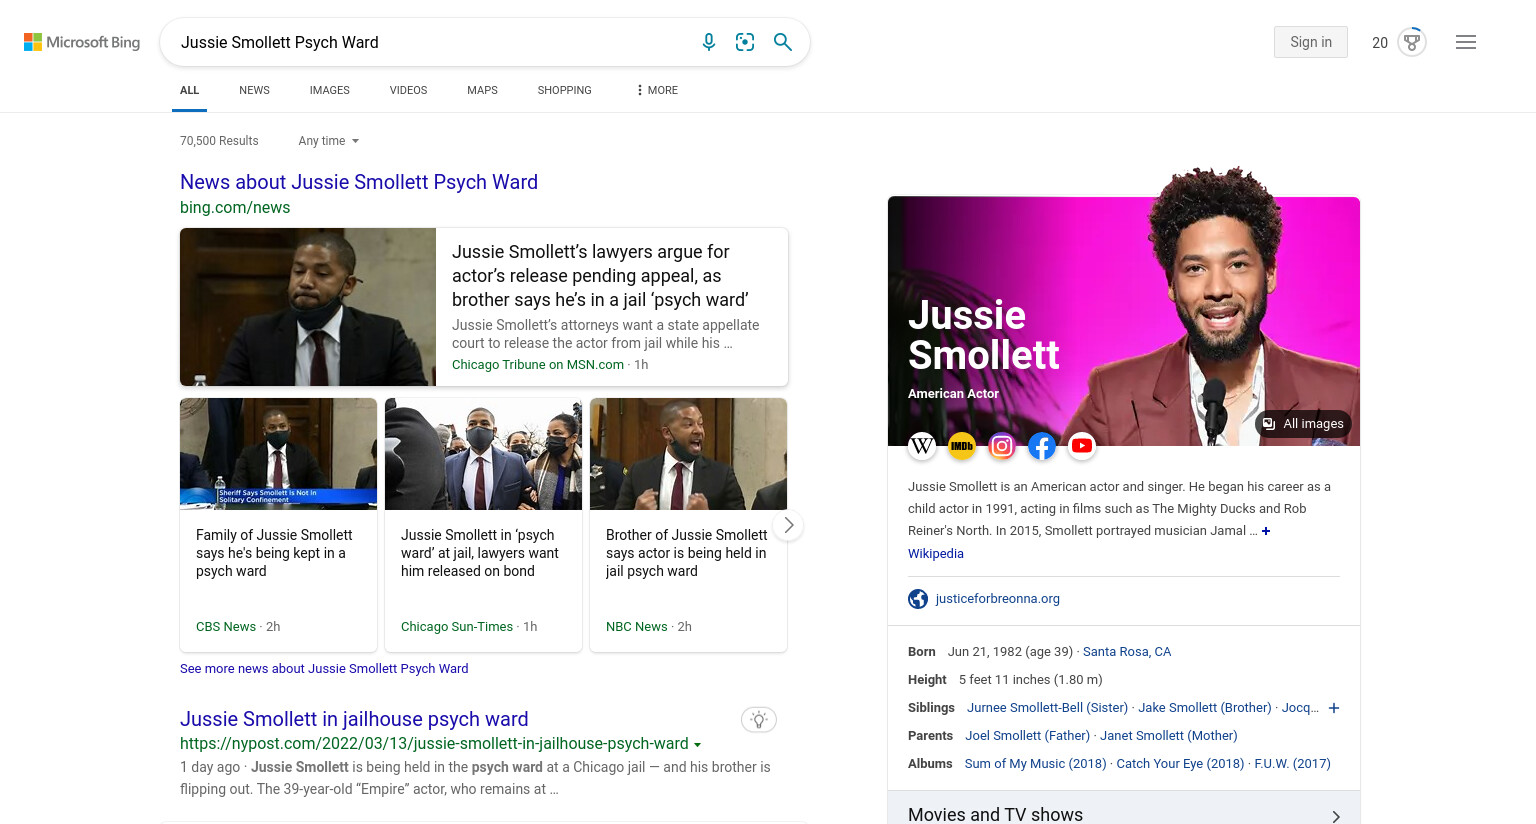Image resolution: width=1536 pixels, height=824 pixels.
Task: Open the bing.com/news link
Action: click(235, 208)
